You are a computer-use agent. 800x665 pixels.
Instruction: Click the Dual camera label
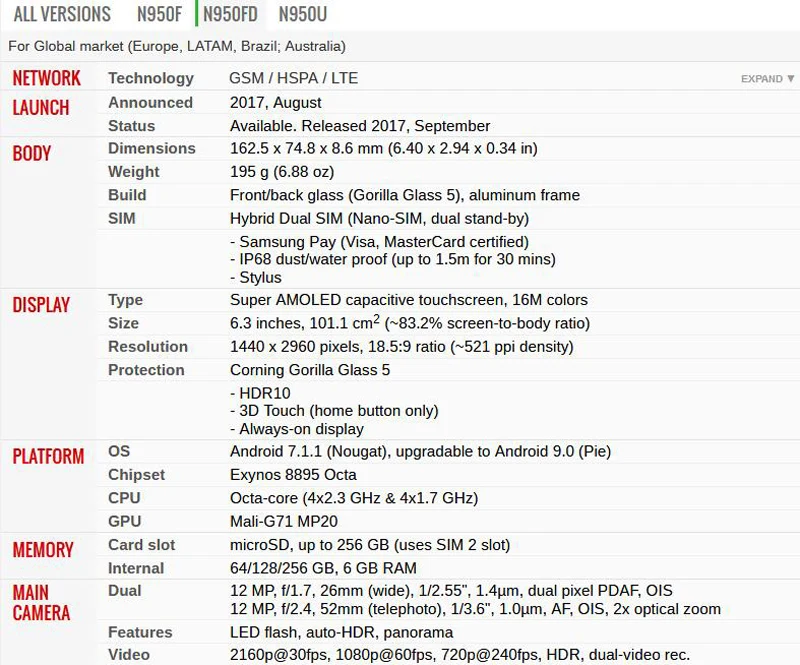124,591
